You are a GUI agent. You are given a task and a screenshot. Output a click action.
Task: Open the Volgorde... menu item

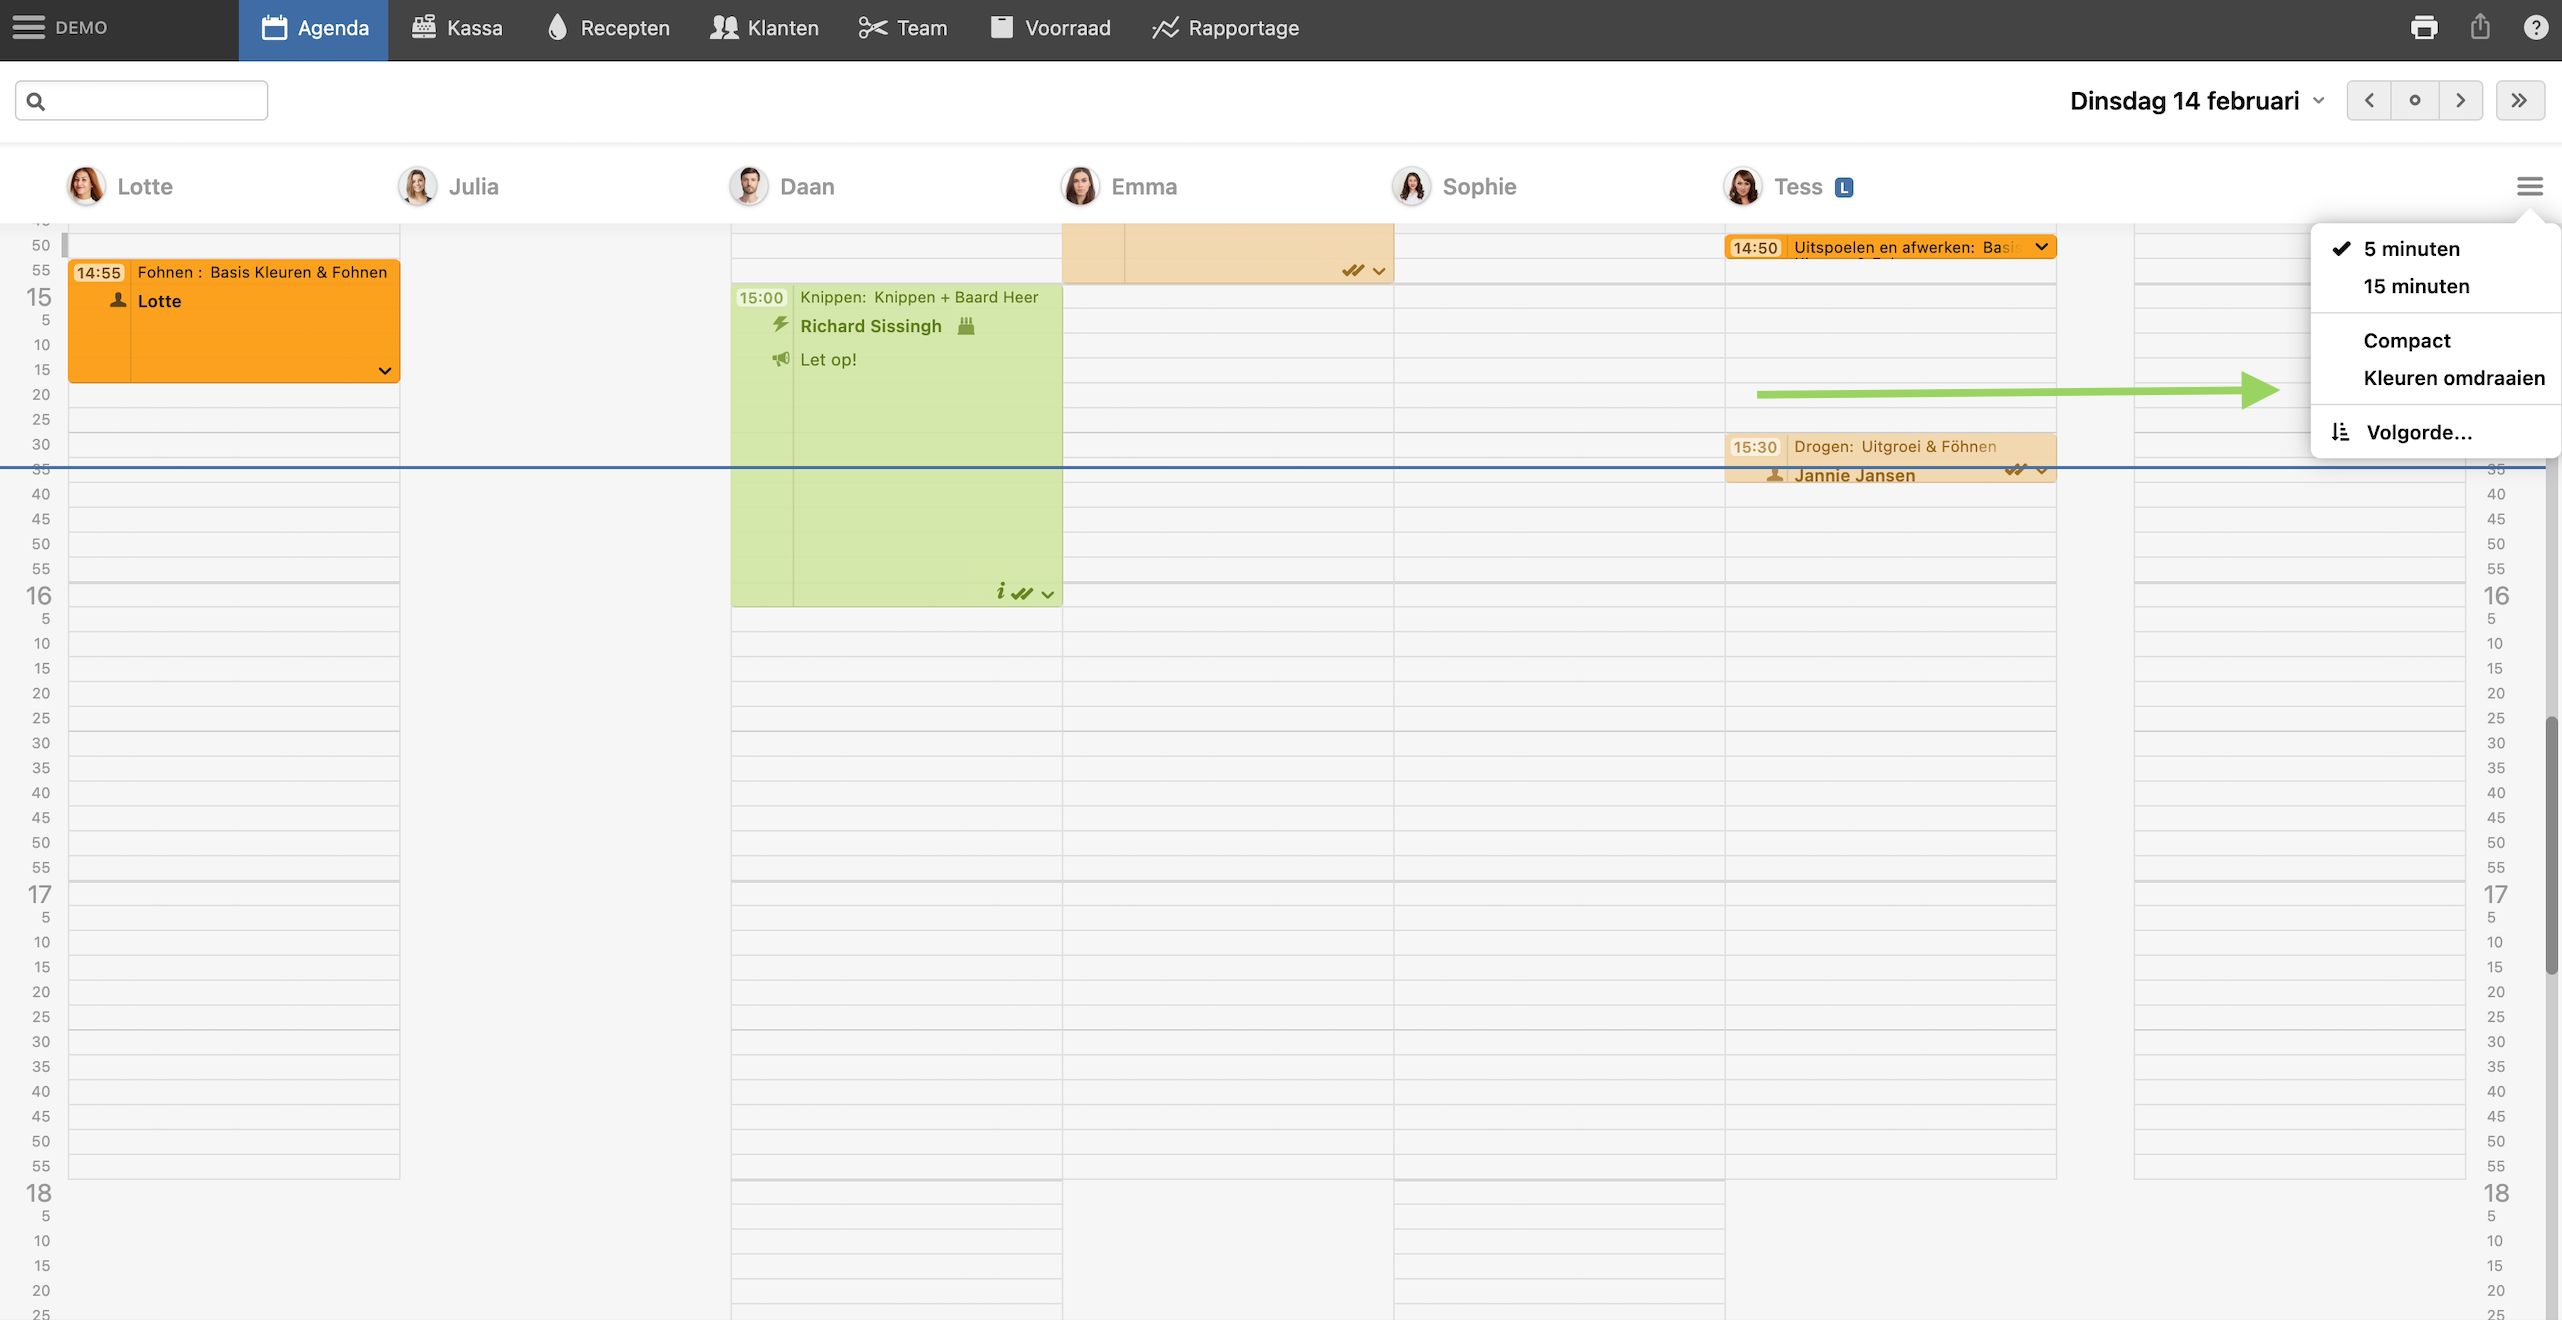point(2418,433)
